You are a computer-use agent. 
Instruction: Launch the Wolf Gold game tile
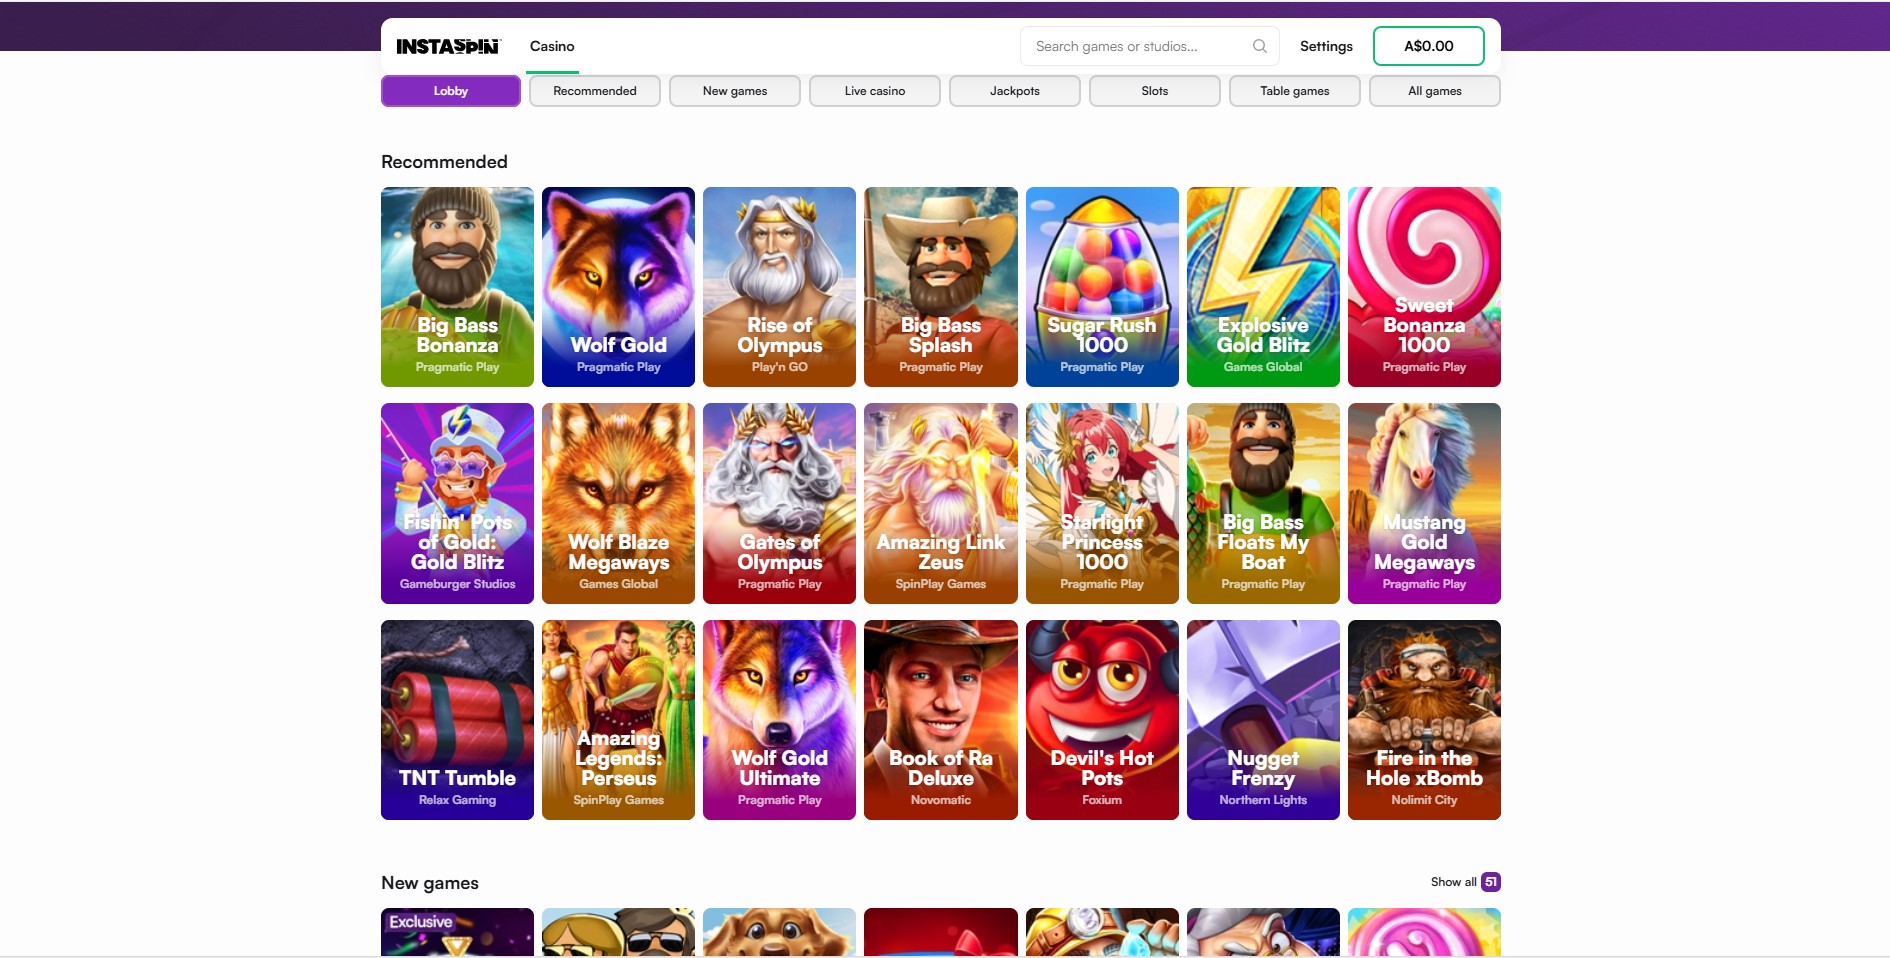pyautogui.click(x=618, y=287)
